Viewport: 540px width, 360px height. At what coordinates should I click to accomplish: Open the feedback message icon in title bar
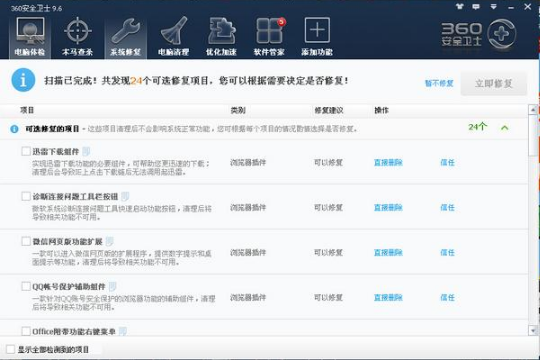[x=476, y=6]
